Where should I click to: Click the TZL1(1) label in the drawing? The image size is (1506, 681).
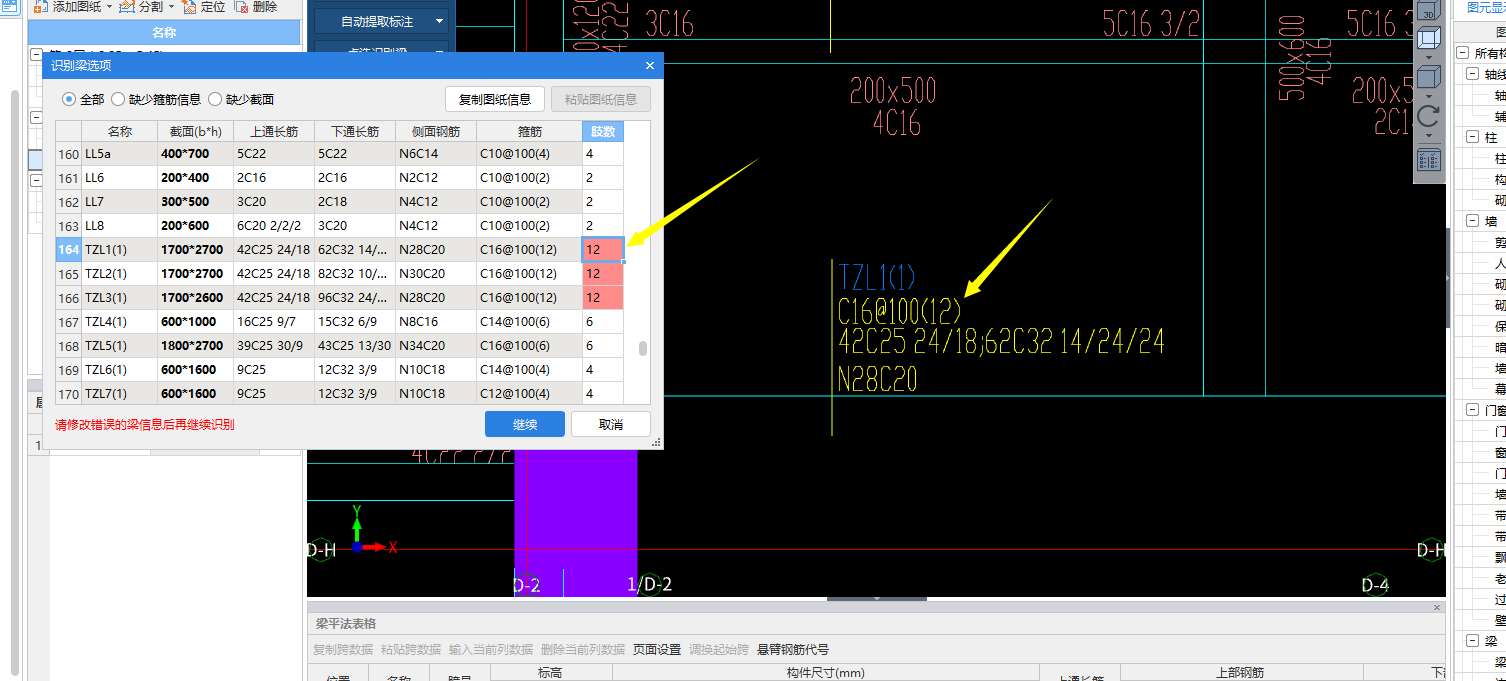877,277
